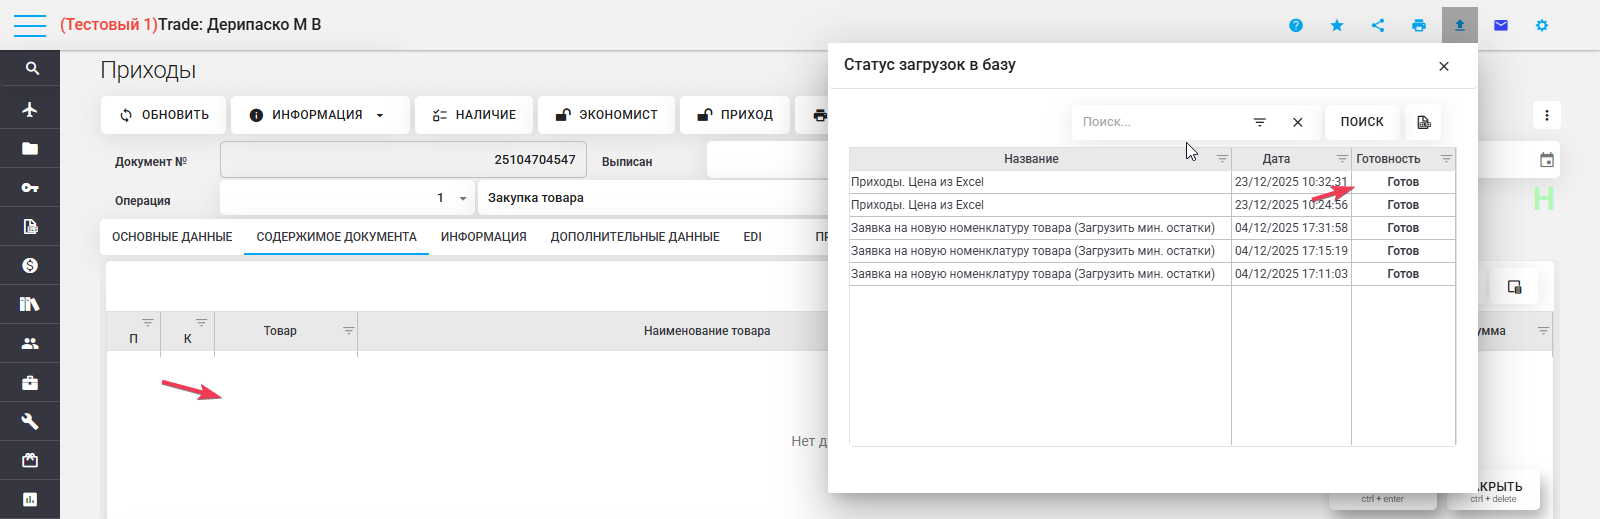
Task: Click the Закупка товара operation field
Action: click(655, 198)
